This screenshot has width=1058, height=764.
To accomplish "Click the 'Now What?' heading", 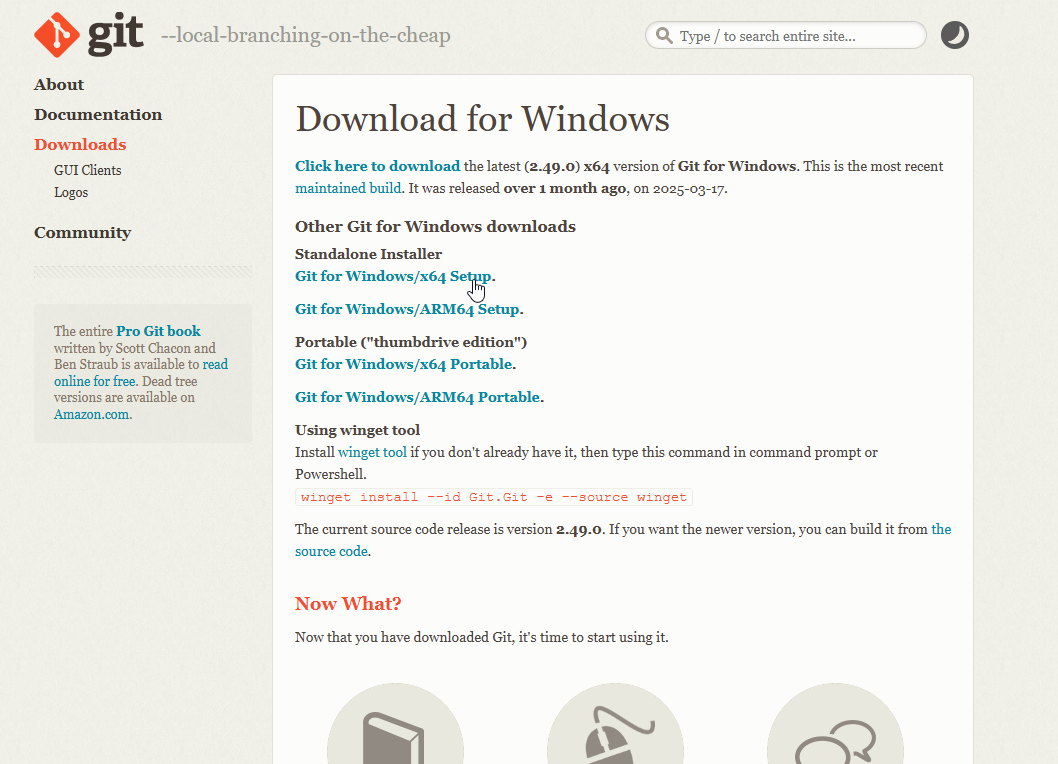I will [348, 603].
